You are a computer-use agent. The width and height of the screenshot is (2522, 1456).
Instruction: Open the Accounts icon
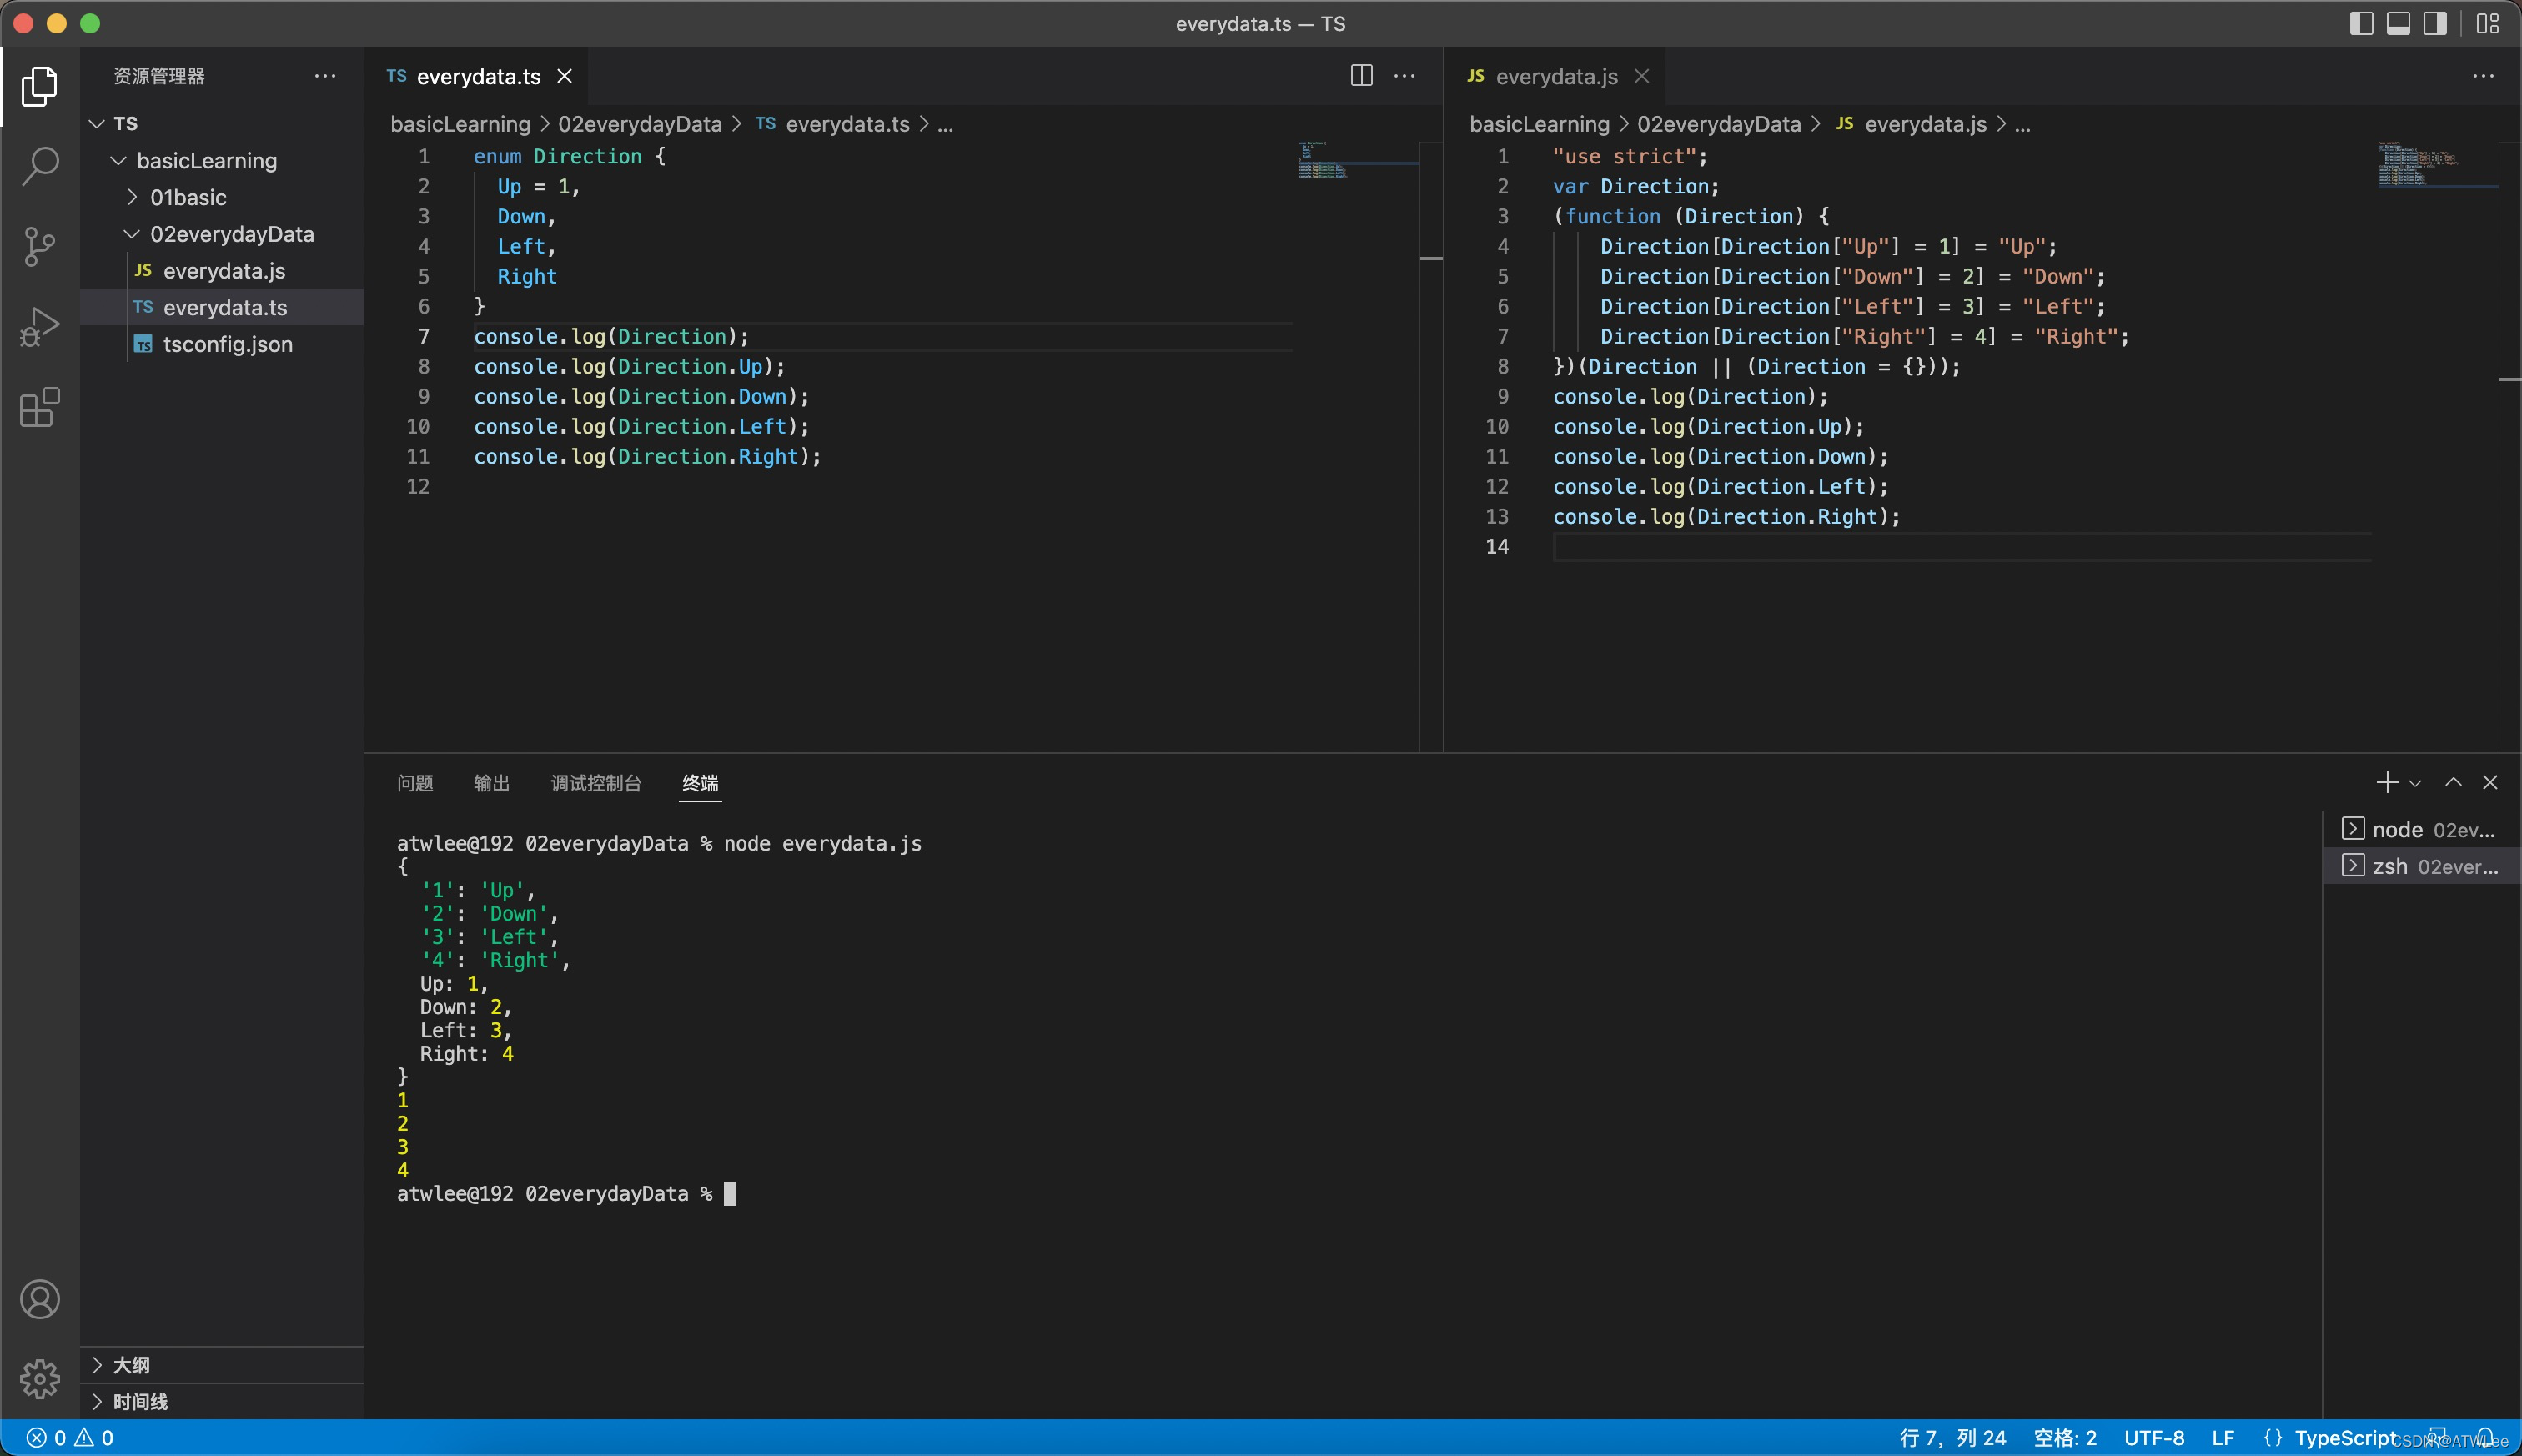pyautogui.click(x=40, y=1299)
